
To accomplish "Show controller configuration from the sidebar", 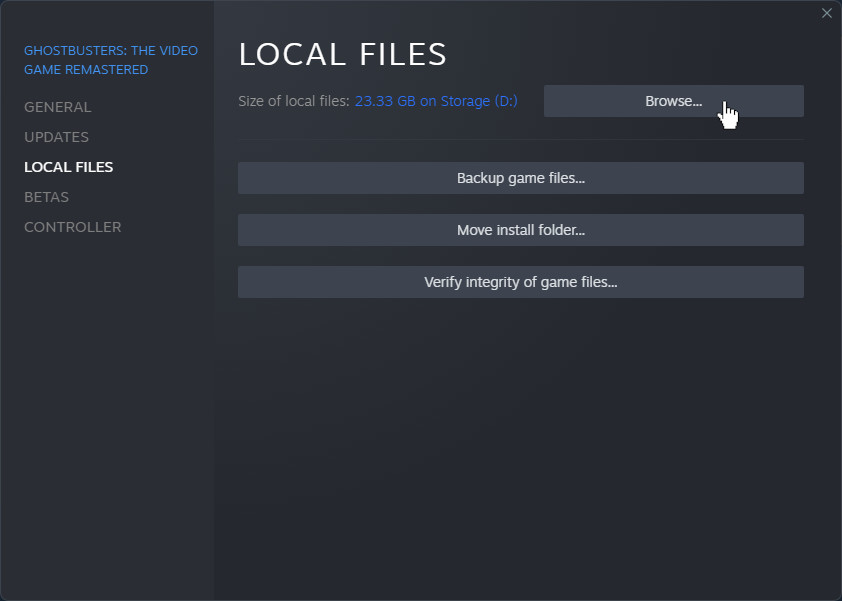I will click(x=72, y=227).
